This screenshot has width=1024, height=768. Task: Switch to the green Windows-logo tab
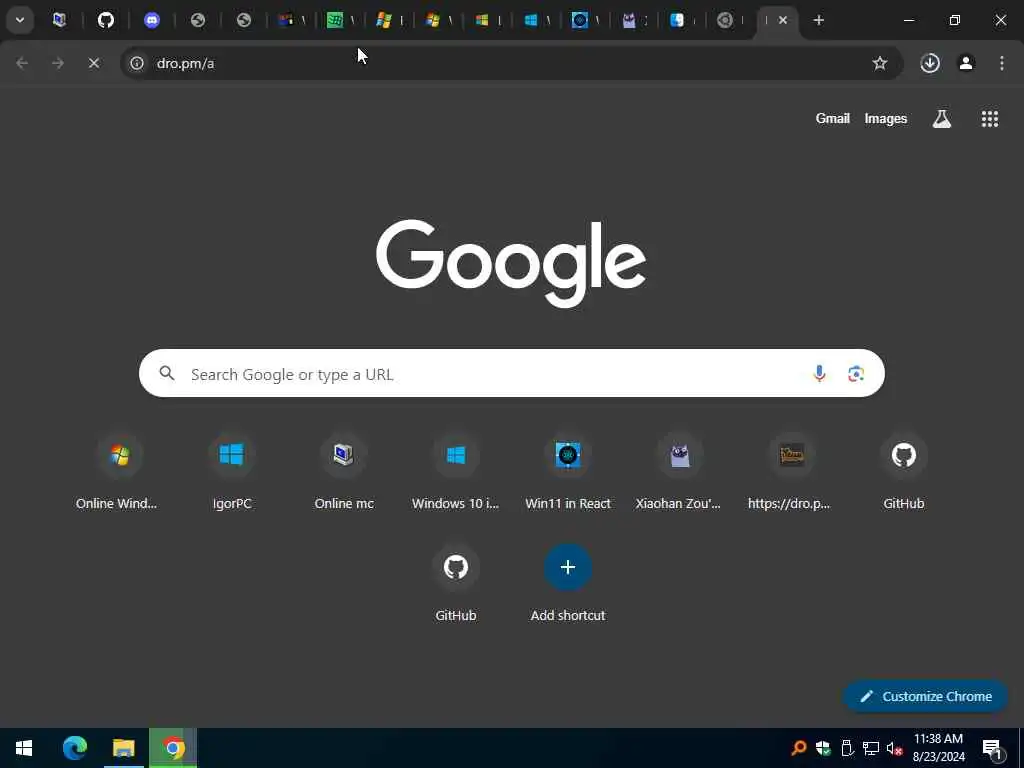pos(335,20)
